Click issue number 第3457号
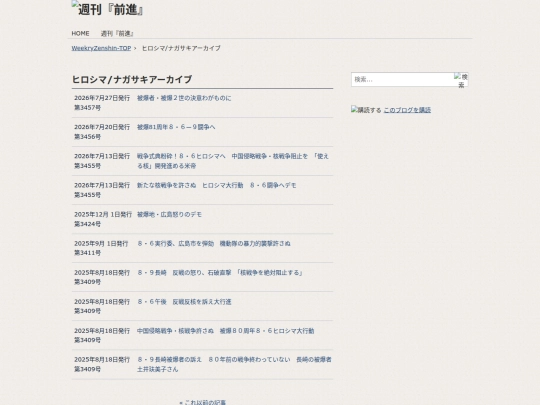The height and width of the screenshot is (405, 540). coord(87,108)
